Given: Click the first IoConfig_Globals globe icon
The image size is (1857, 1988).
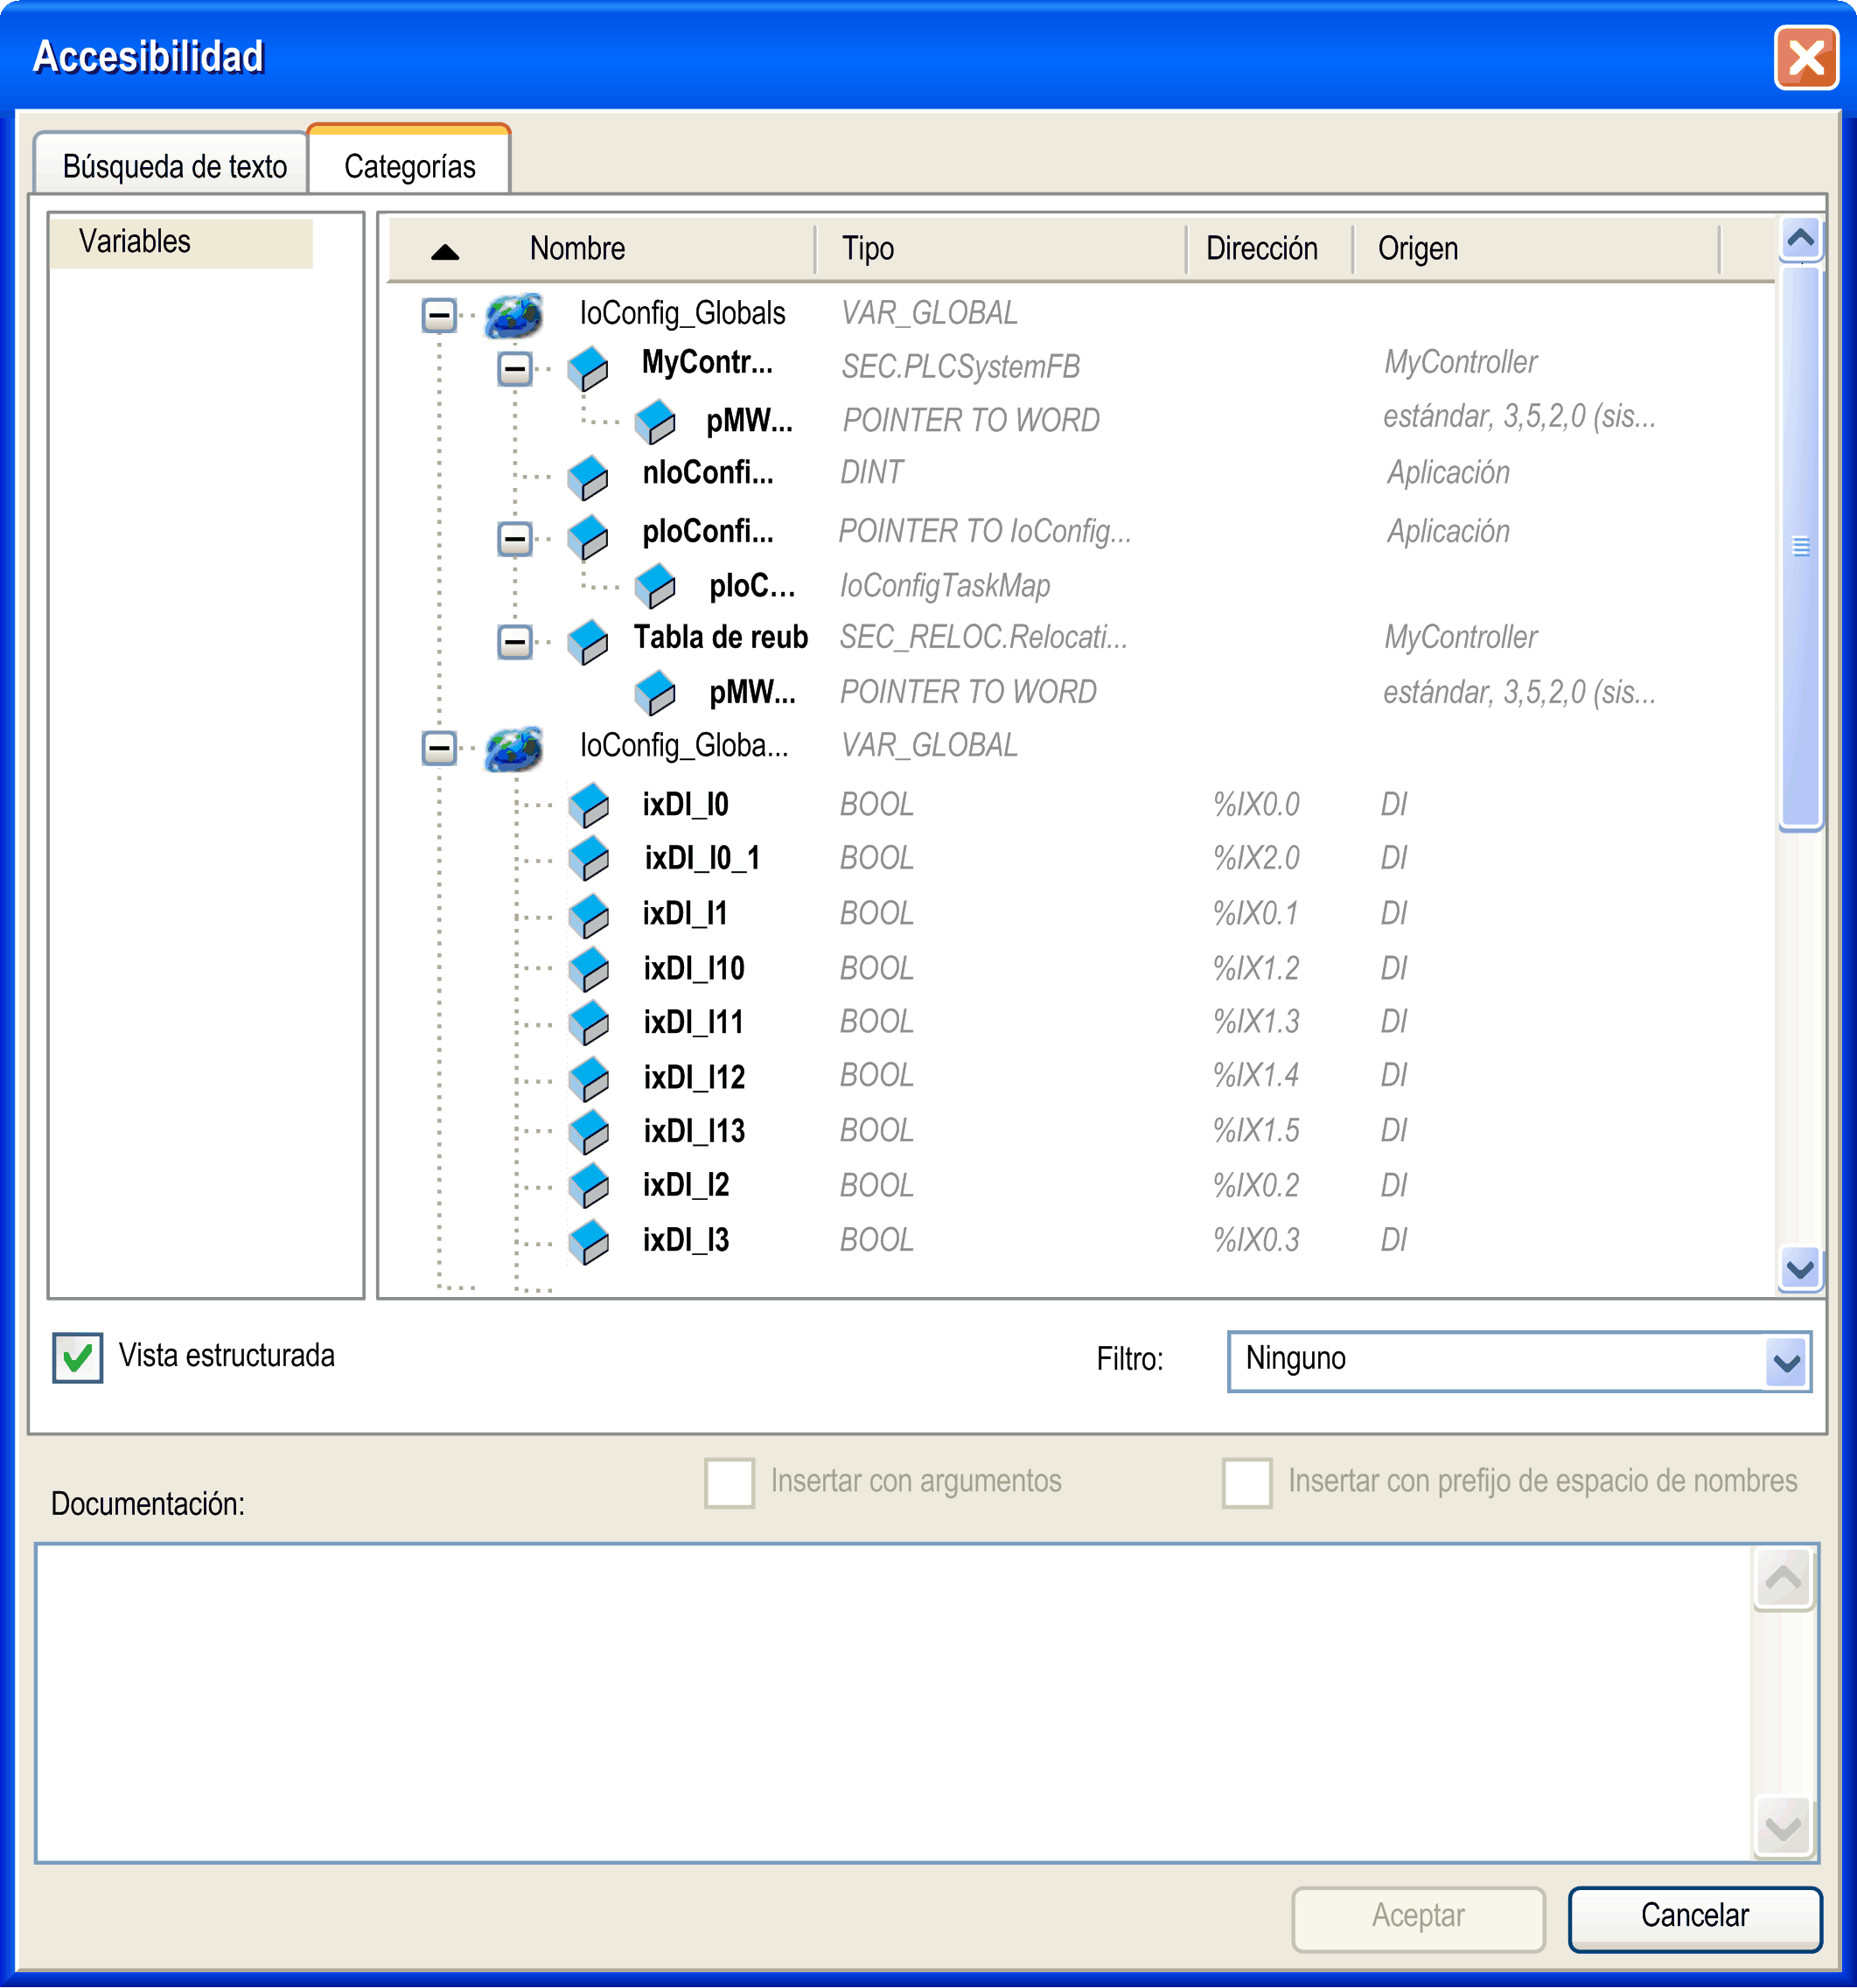Looking at the screenshot, I should point(513,316).
